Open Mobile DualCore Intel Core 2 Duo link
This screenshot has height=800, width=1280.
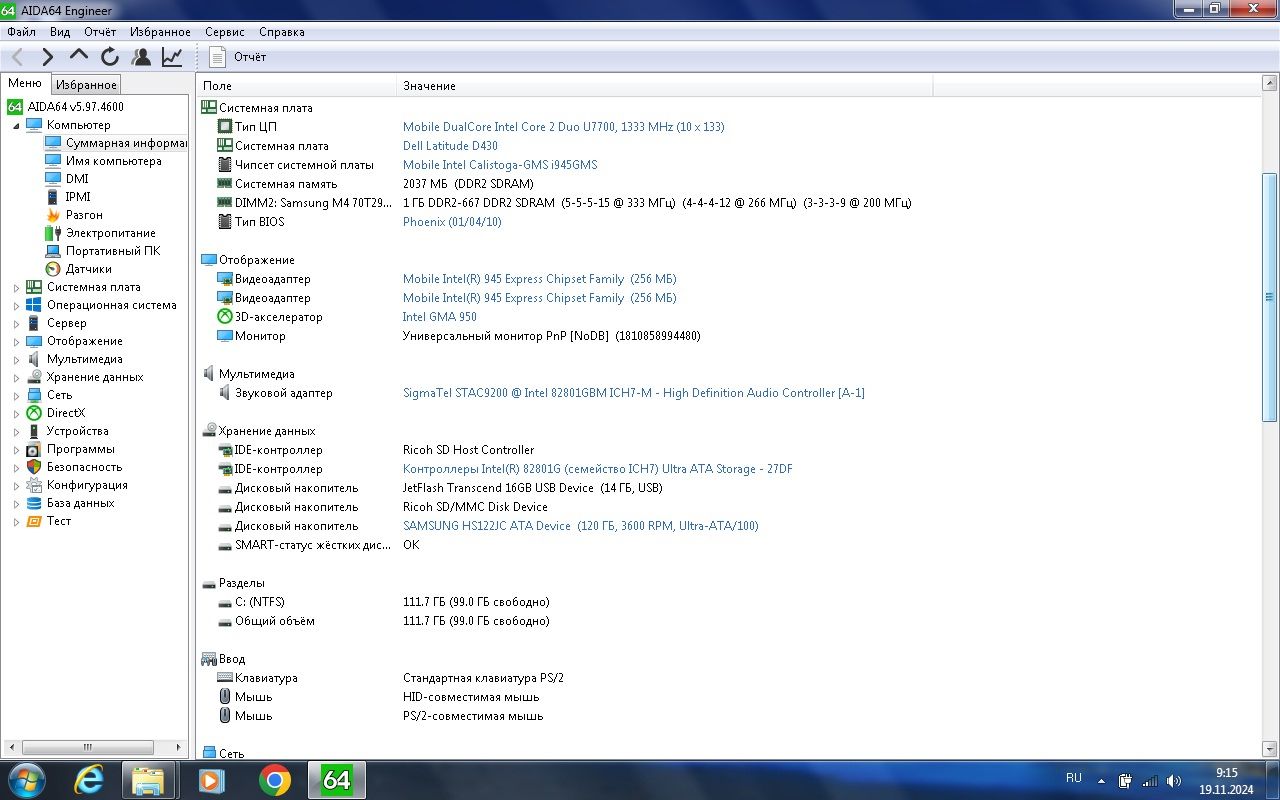click(563, 127)
